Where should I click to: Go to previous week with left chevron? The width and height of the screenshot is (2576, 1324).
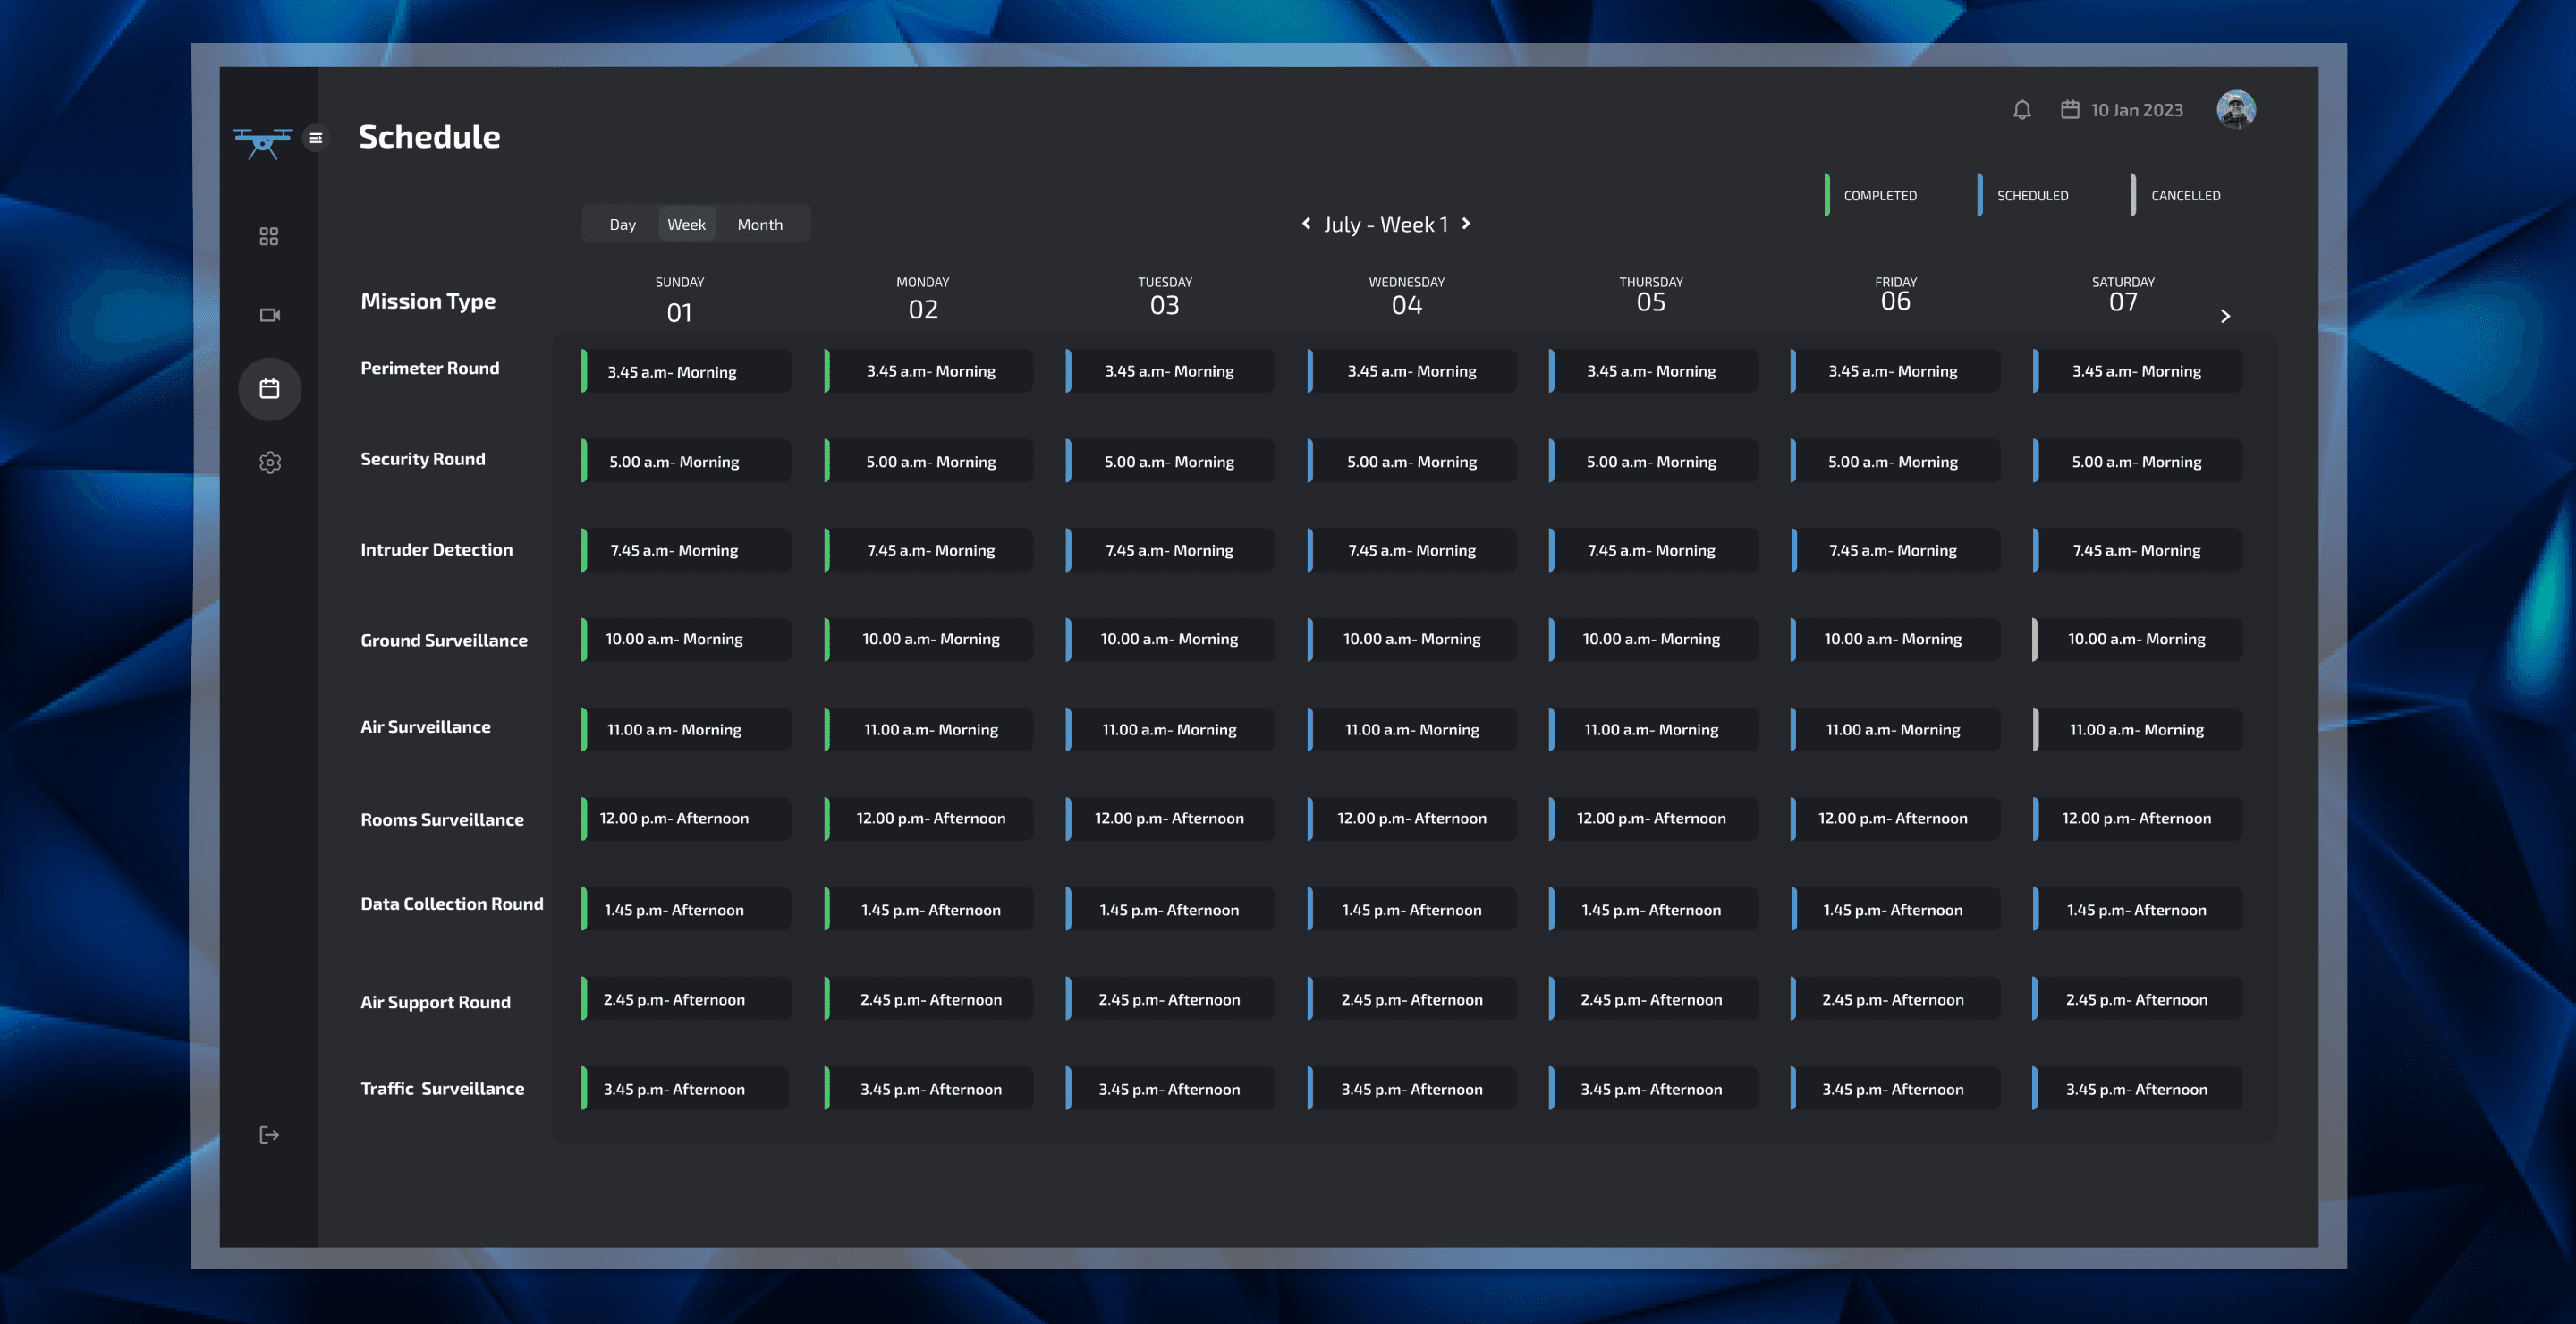[x=1306, y=224]
